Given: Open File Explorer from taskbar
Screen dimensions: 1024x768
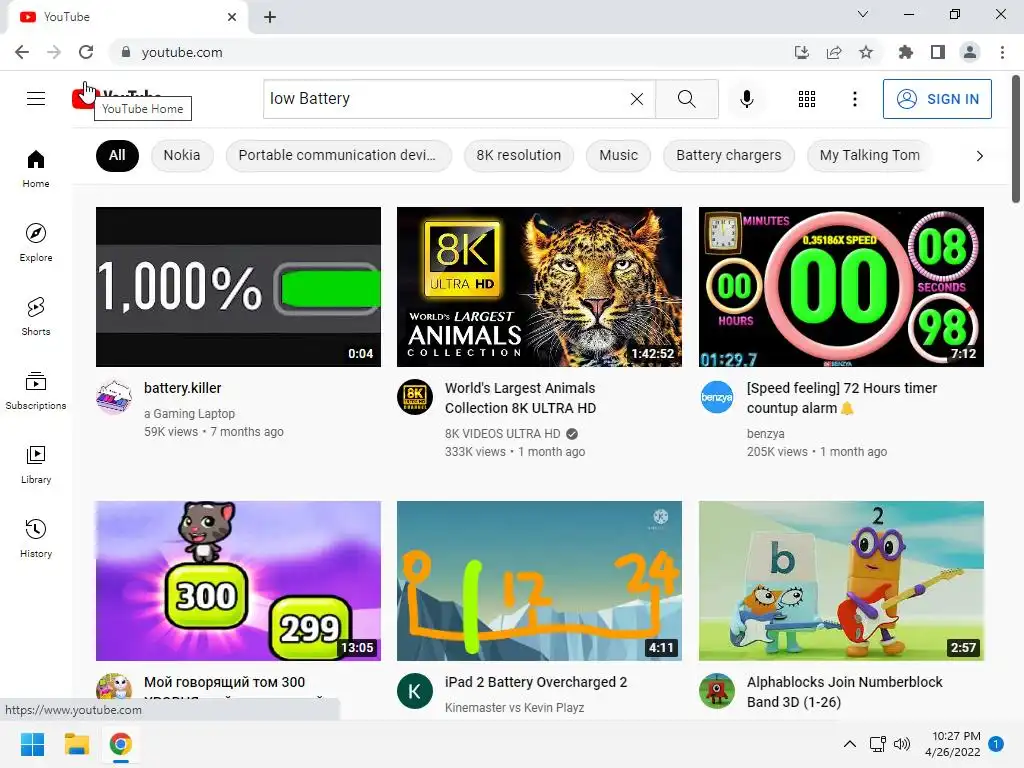Looking at the screenshot, I should (76, 744).
